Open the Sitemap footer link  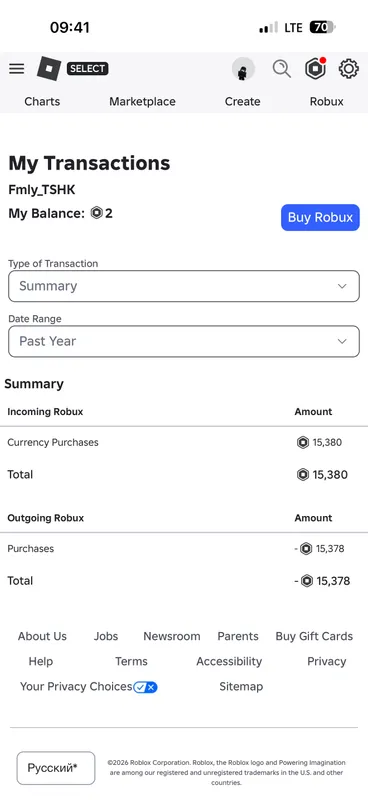241,687
